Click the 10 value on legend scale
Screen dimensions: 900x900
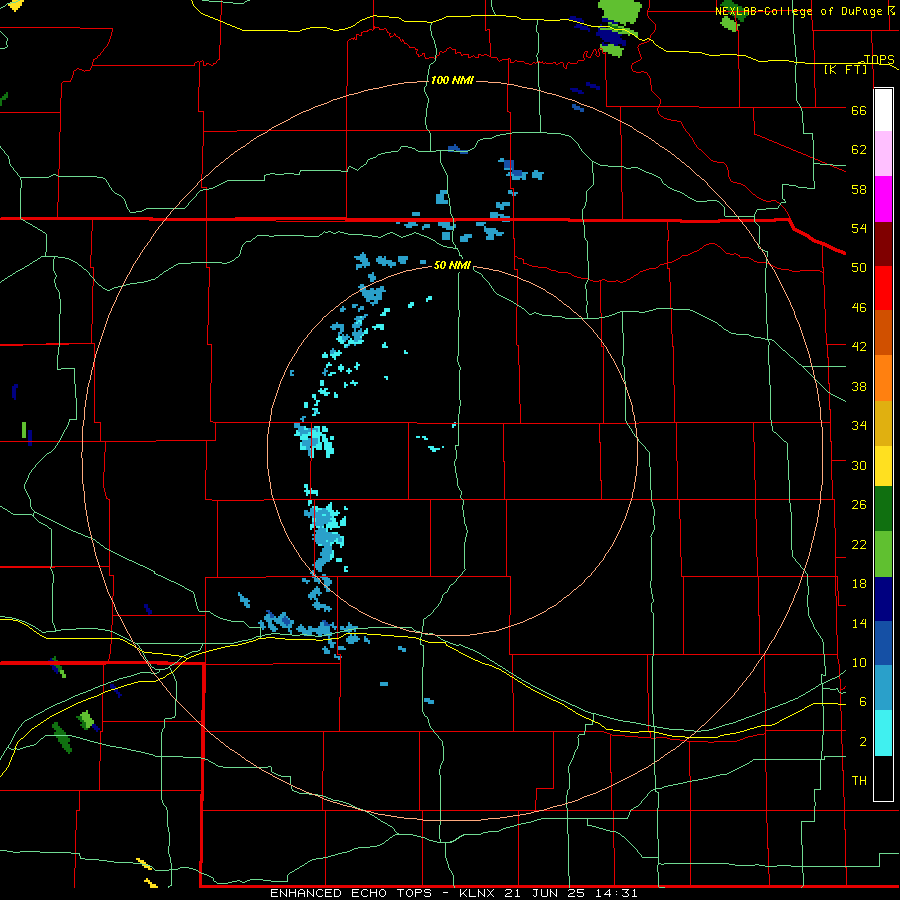(859, 662)
